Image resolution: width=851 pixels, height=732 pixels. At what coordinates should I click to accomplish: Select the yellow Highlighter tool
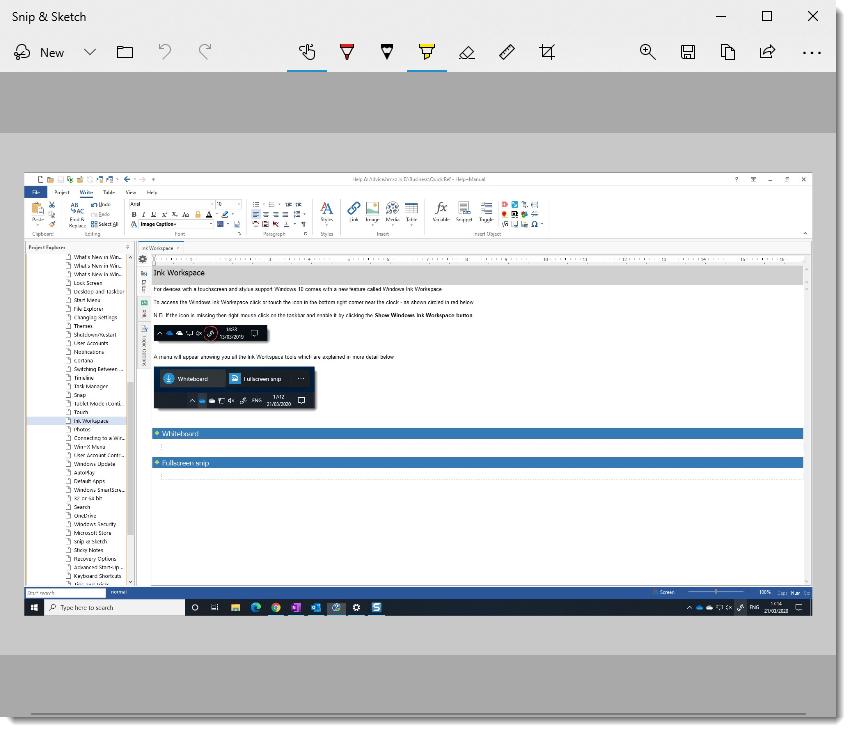pos(427,52)
